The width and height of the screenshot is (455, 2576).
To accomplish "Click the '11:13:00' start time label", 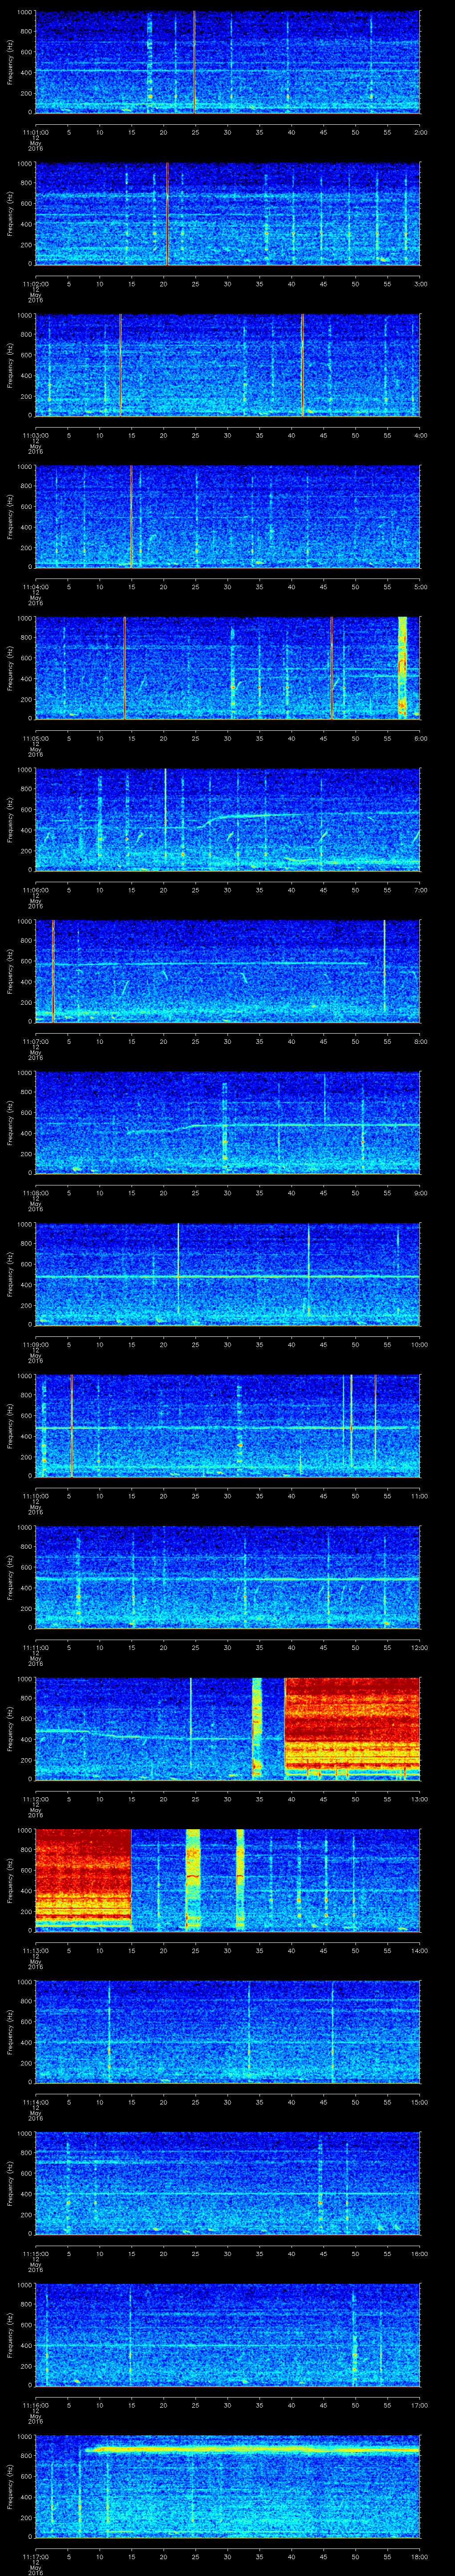I will (x=35, y=1950).
